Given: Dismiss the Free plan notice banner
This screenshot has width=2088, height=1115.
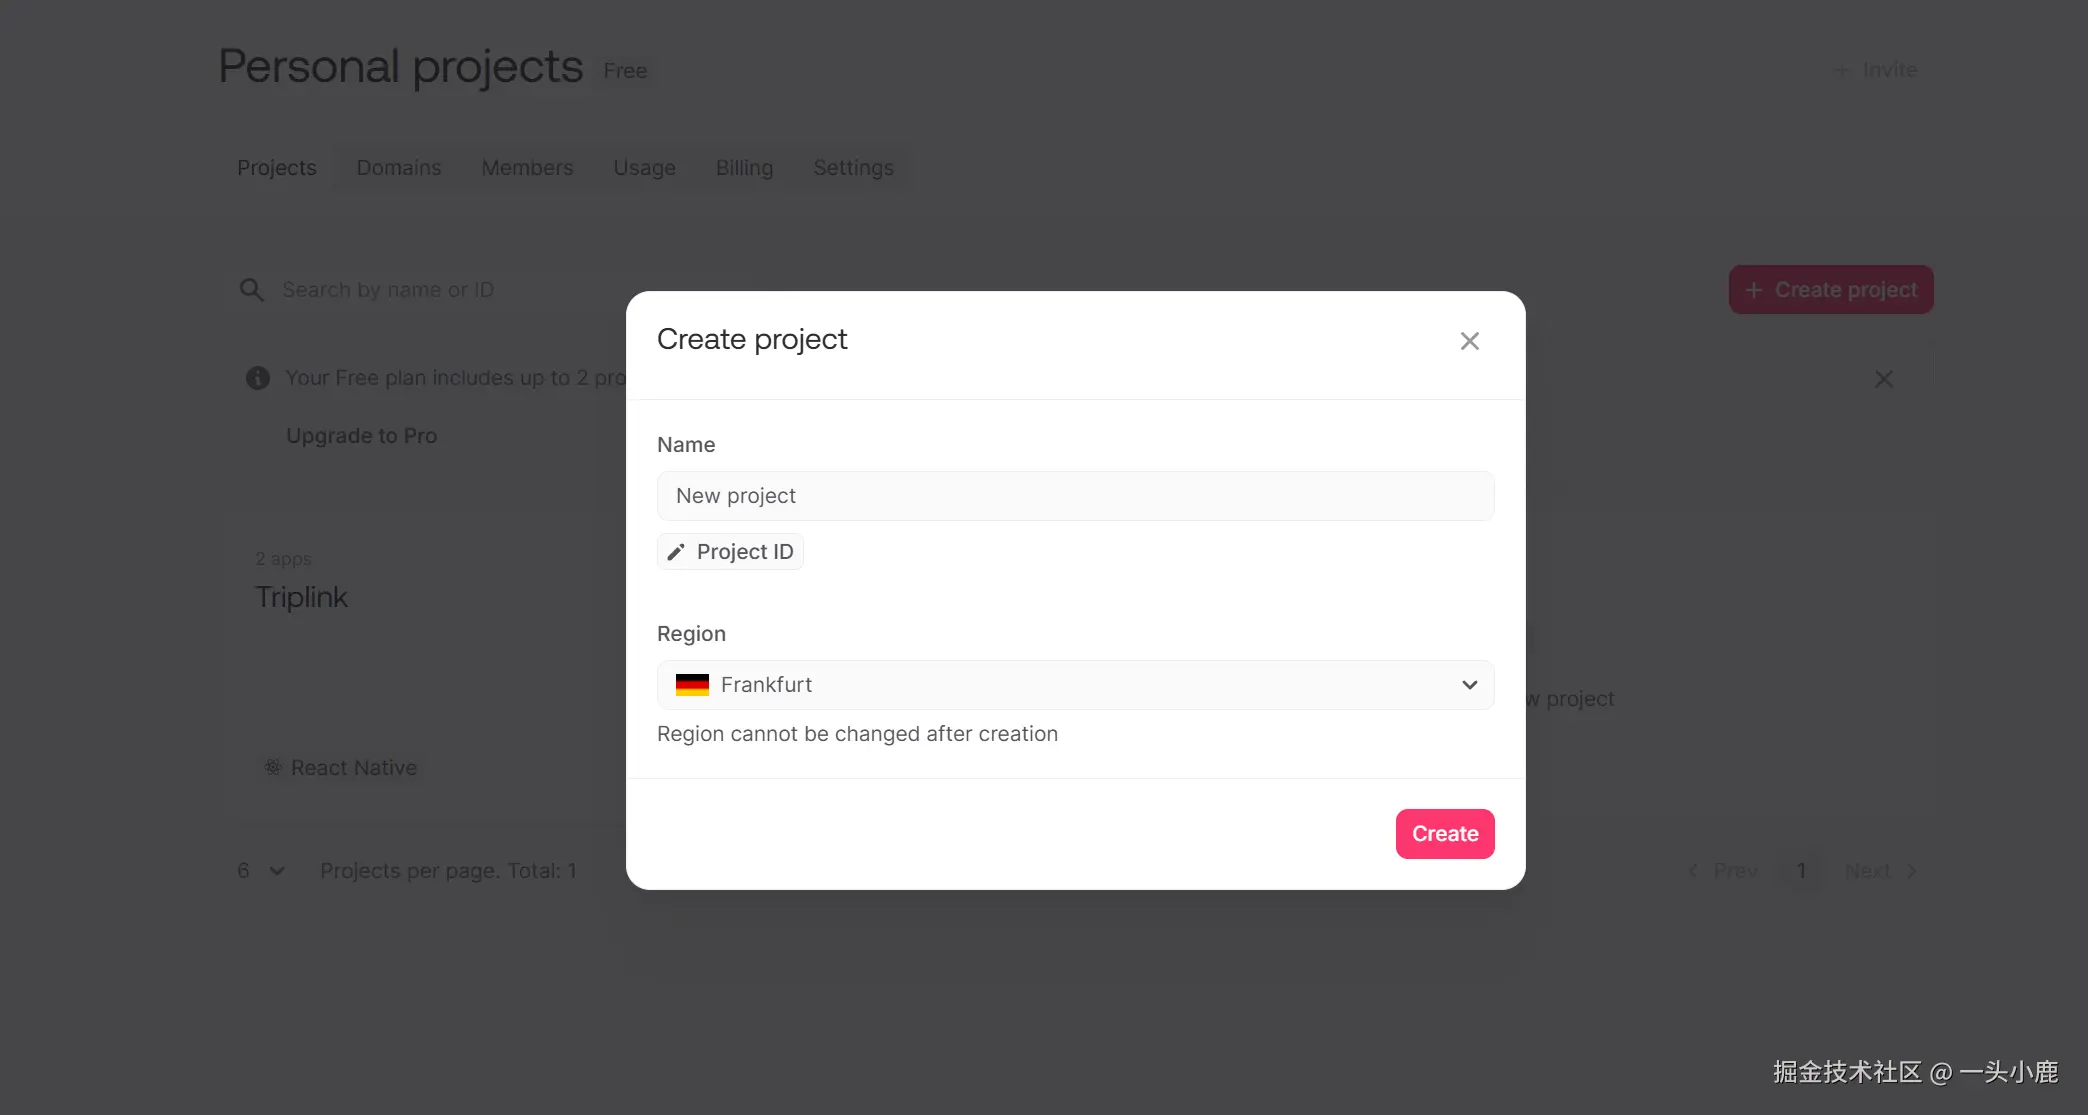Looking at the screenshot, I should tap(1884, 379).
